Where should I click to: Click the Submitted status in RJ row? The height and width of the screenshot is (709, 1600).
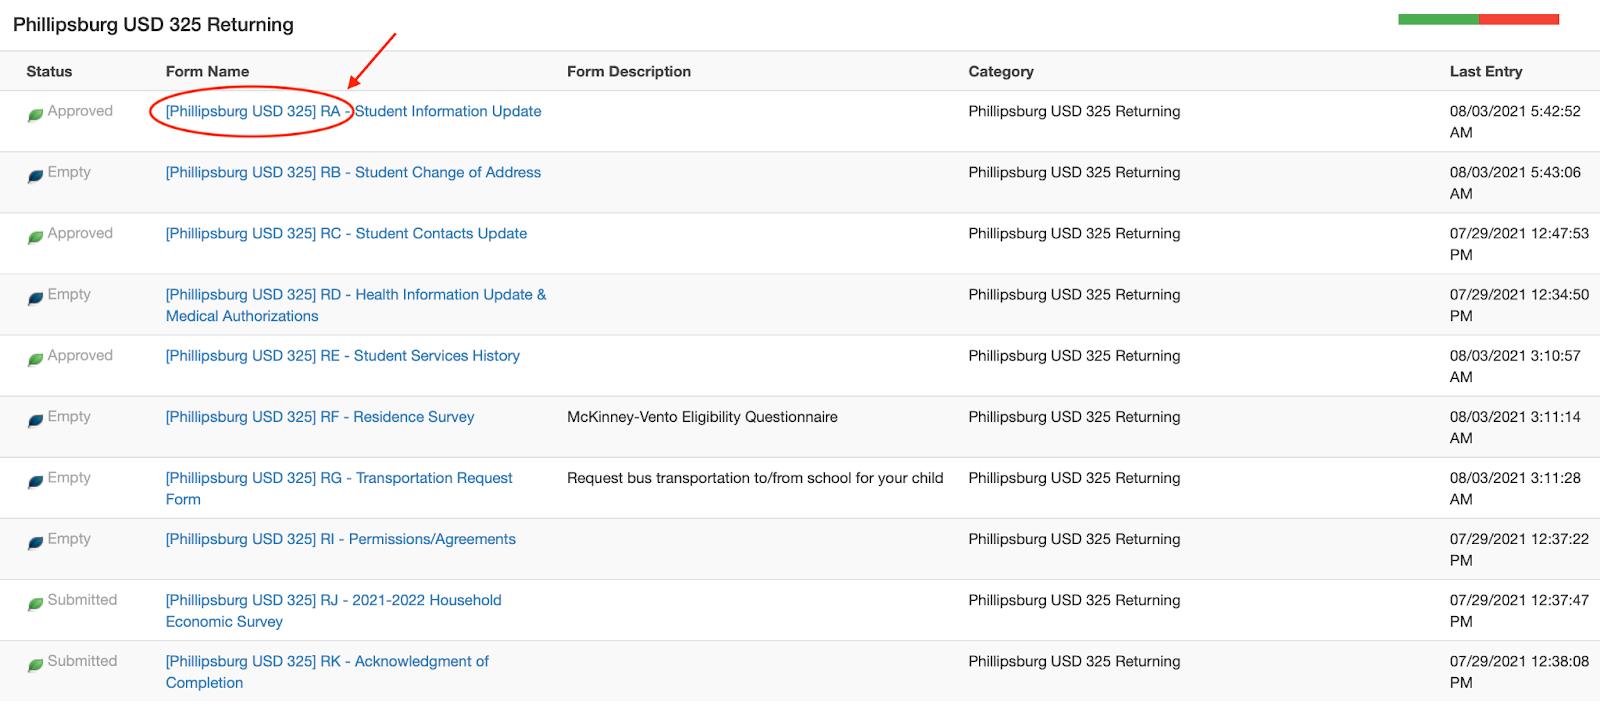(82, 599)
